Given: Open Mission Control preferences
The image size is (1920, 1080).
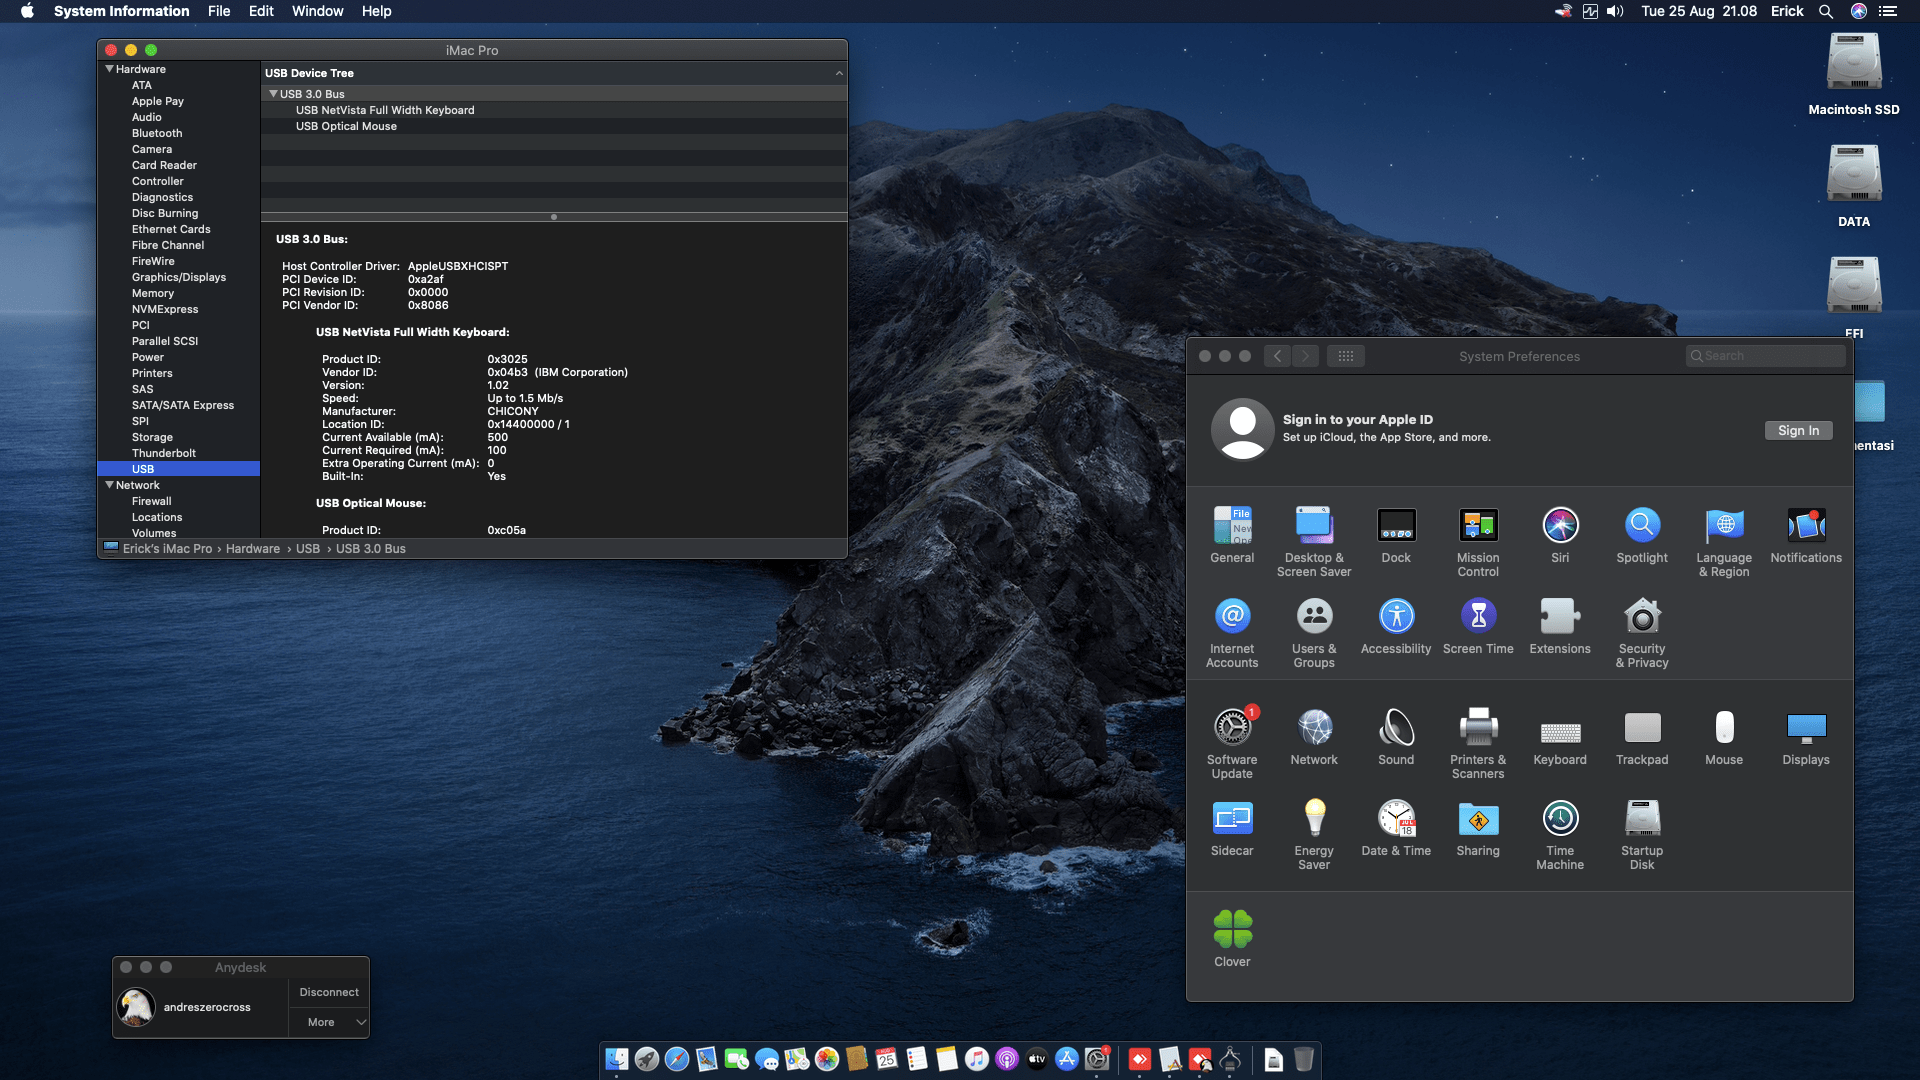Looking at the screenshot, I should click(x=1478, y=541).
